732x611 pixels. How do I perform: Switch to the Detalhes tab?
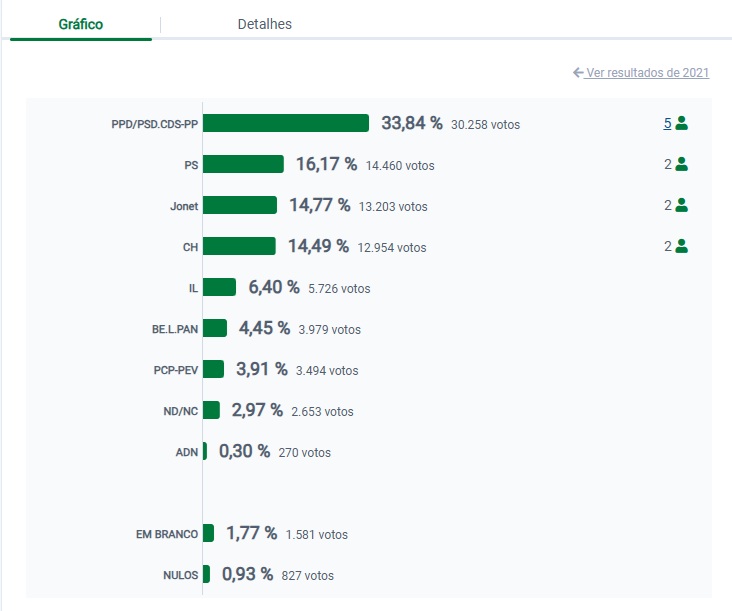[x=264, y=24]
